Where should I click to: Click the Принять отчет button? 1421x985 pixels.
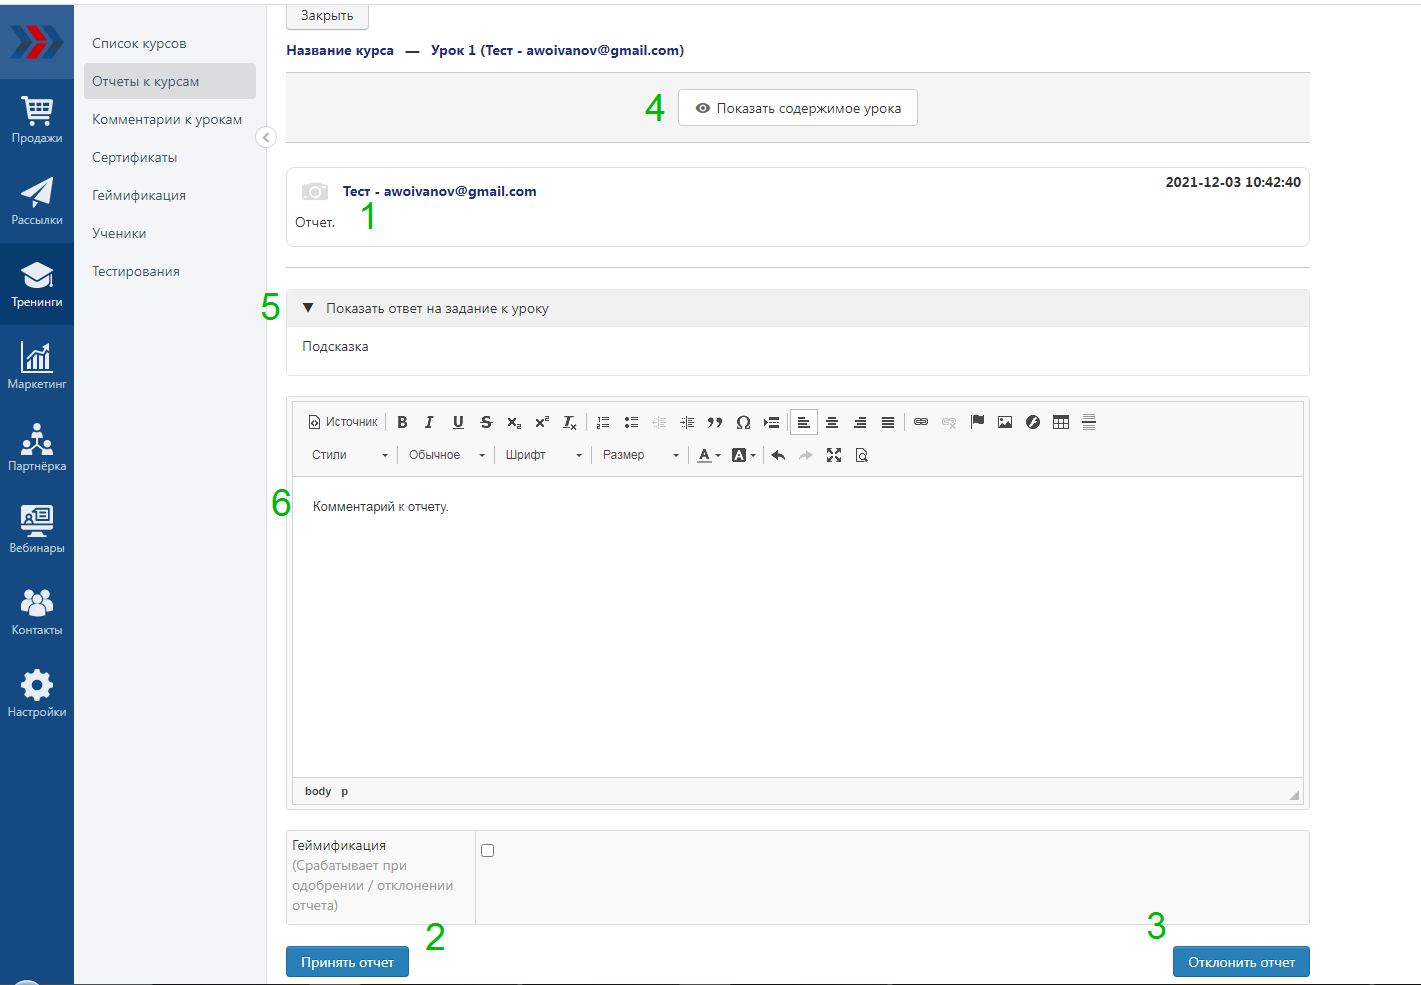click(347, 962)
